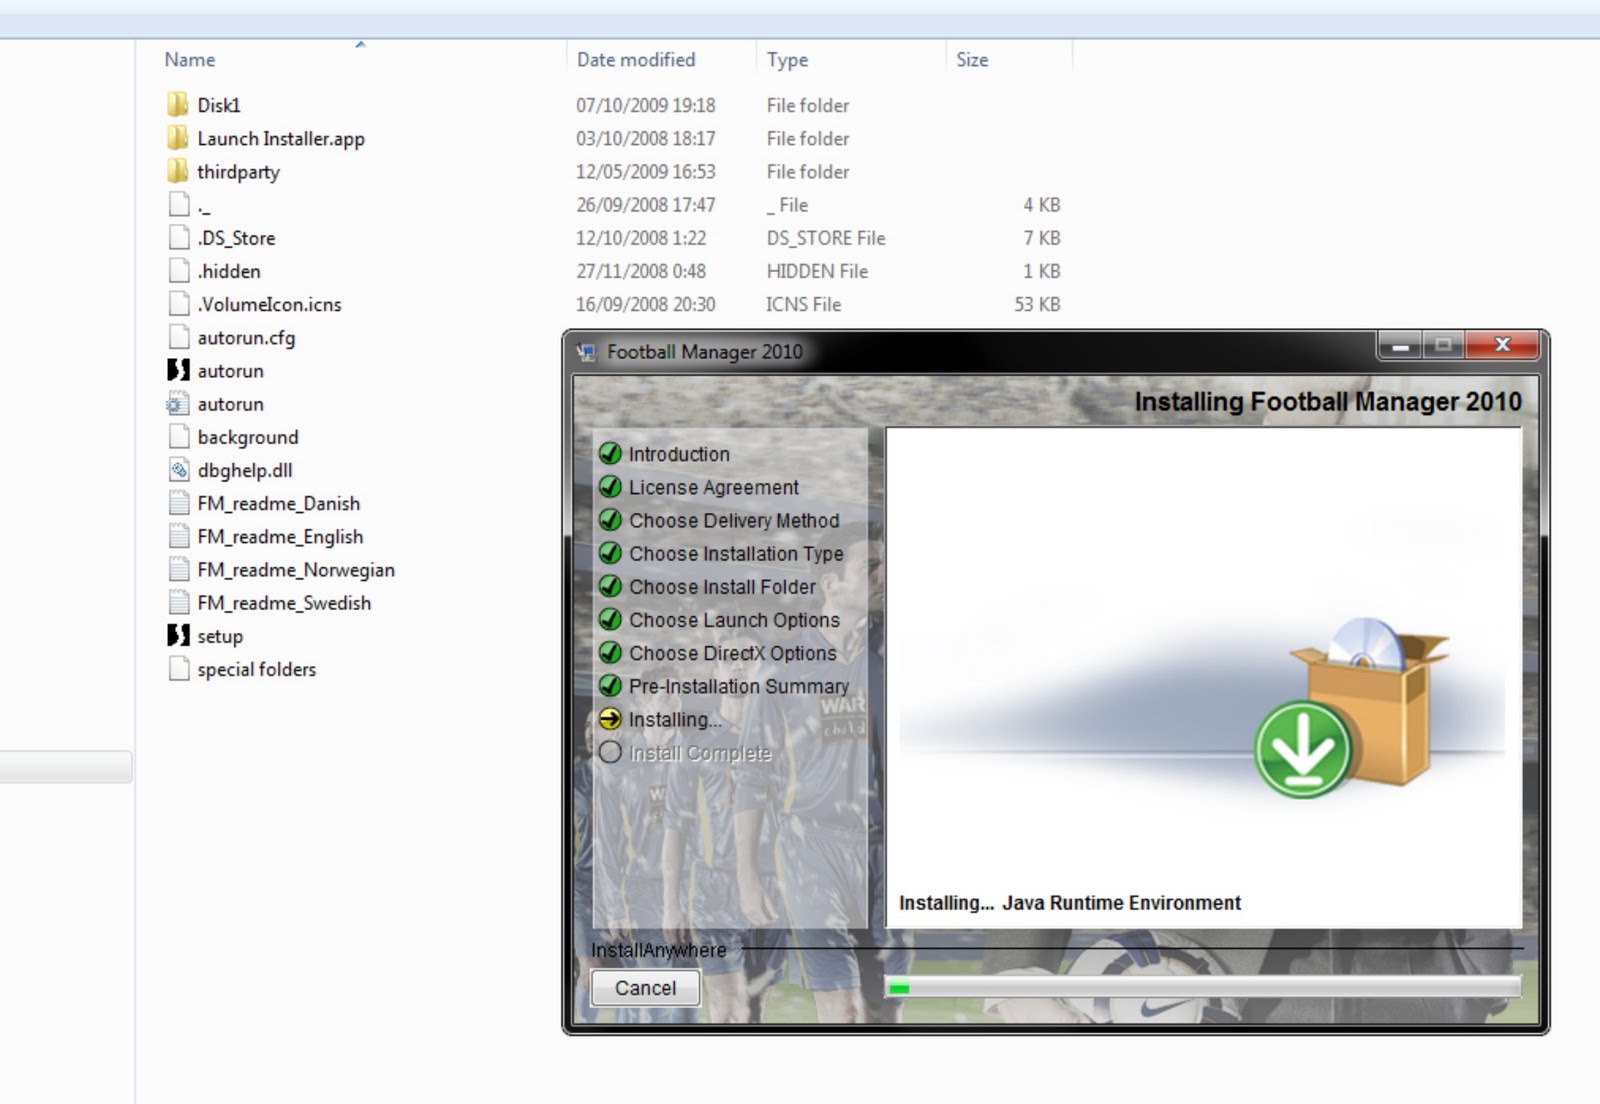Select the special folders file icon

(179, 668)
